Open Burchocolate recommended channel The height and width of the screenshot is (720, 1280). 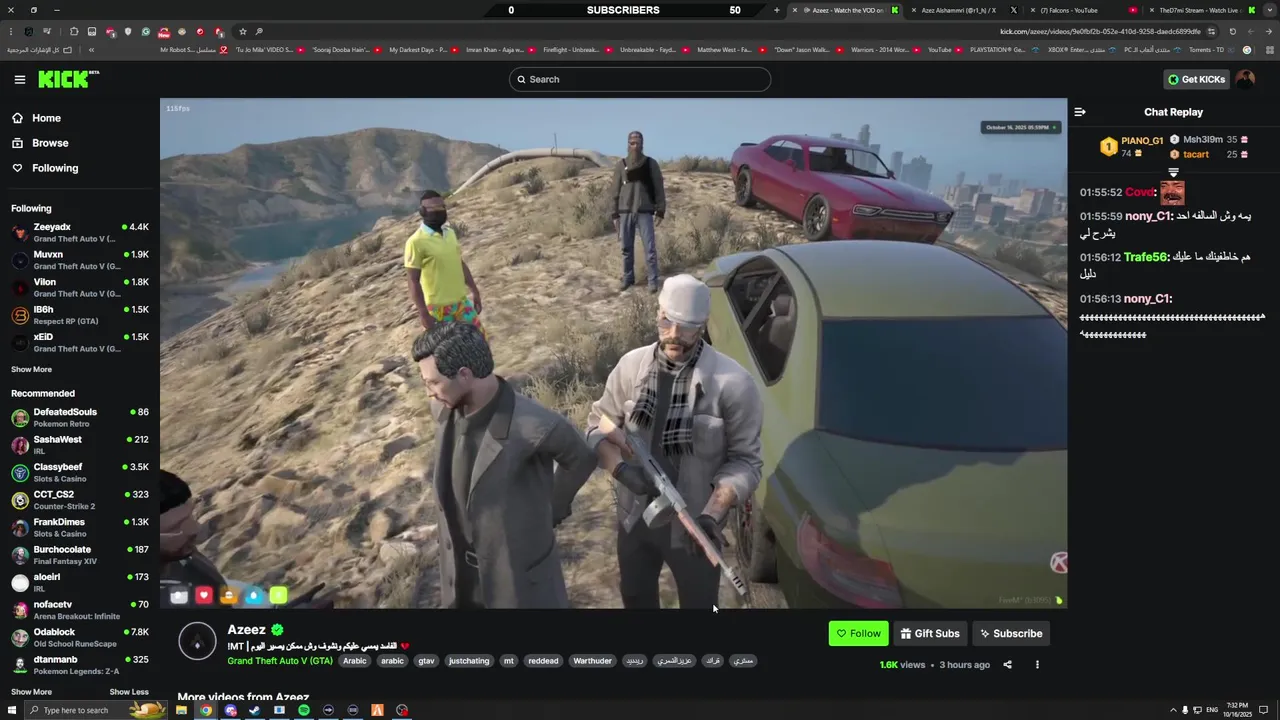click(80, 555)
